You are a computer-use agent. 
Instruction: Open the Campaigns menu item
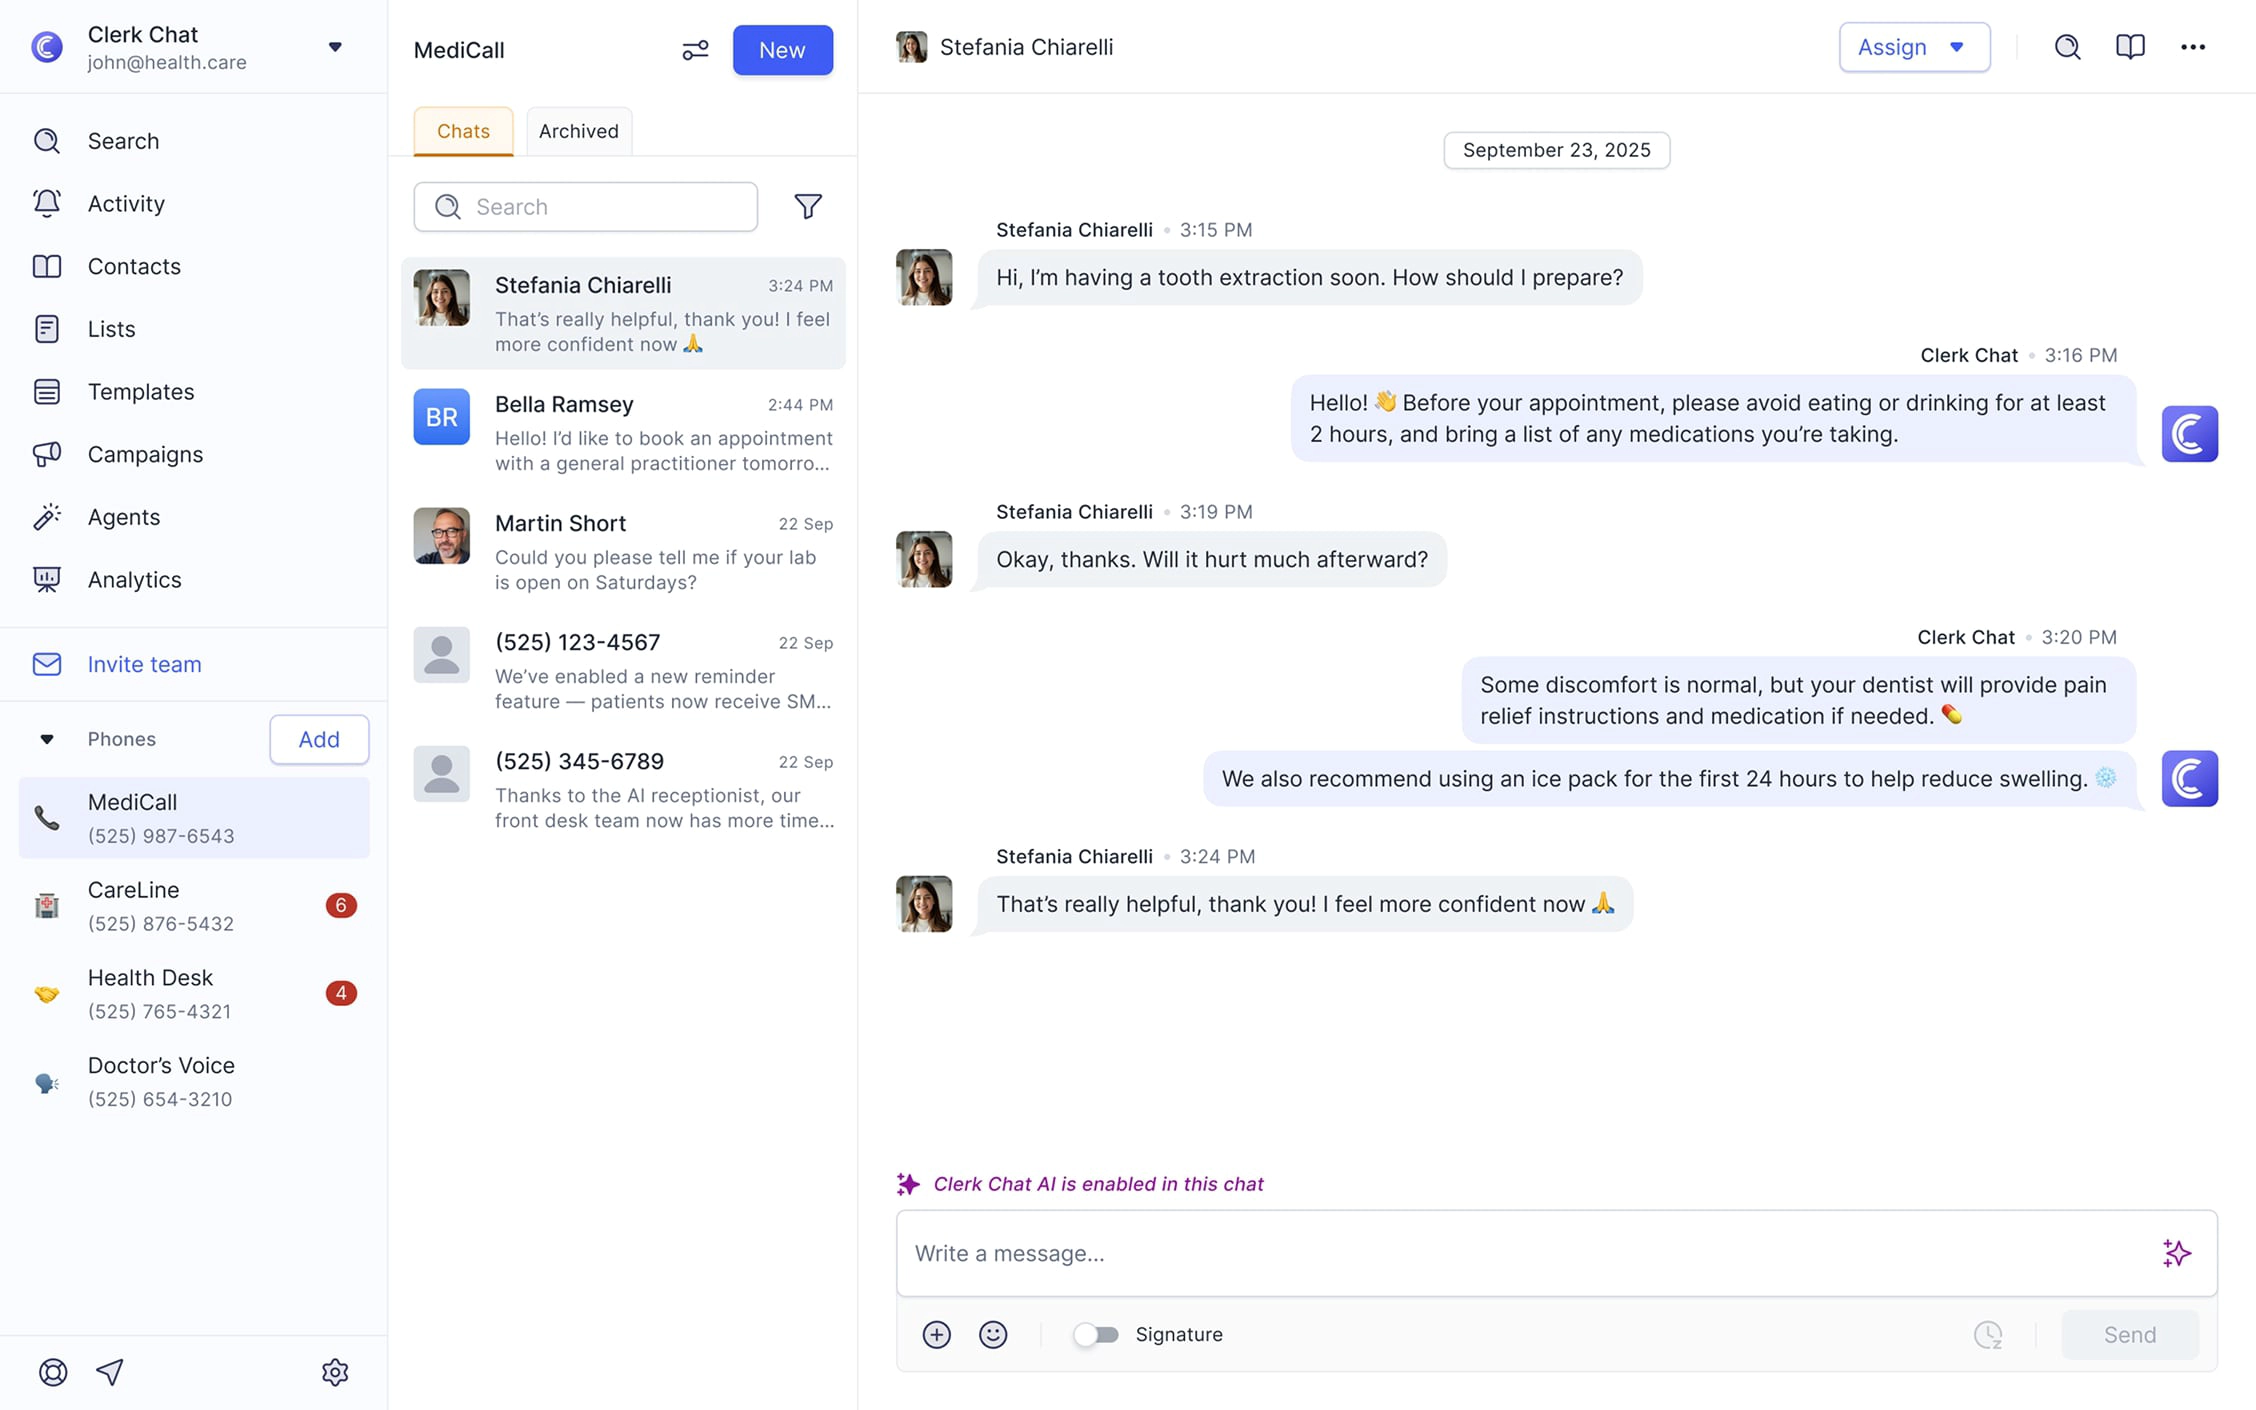pos(145,454)
